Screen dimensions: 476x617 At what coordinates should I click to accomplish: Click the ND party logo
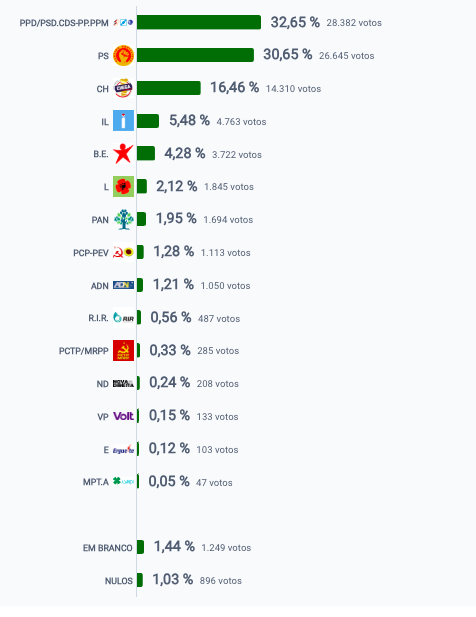tap(123, 383)
